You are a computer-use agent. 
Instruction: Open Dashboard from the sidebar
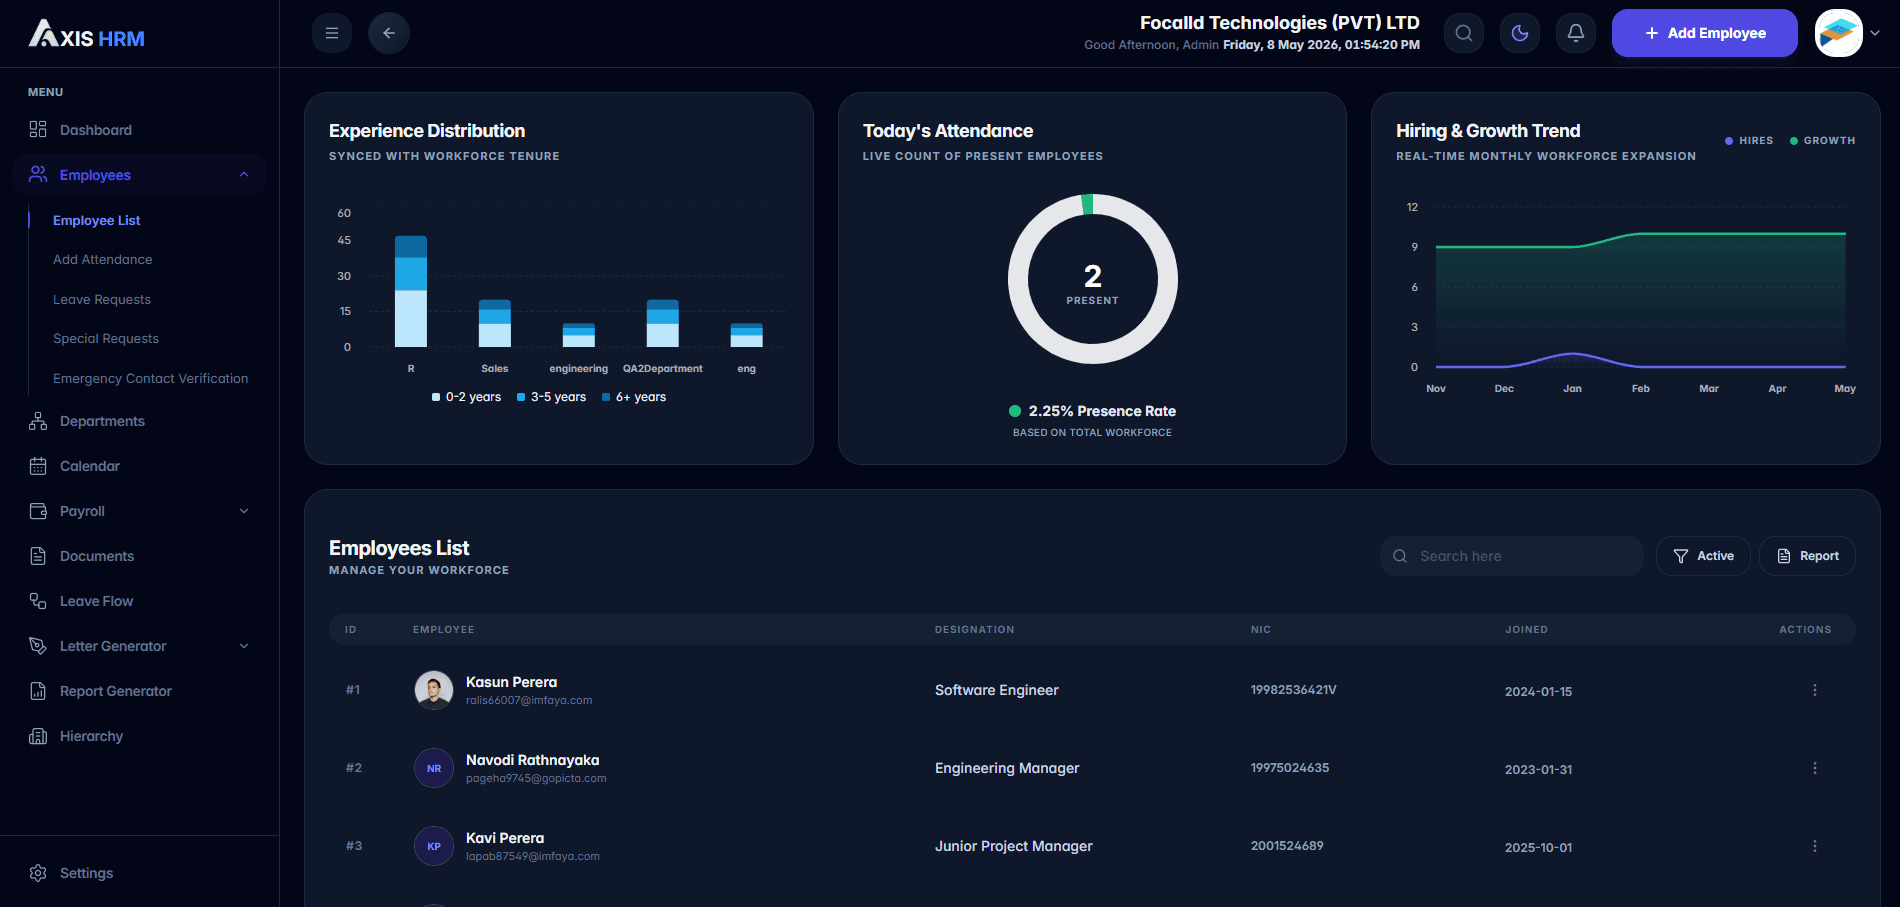96,130
